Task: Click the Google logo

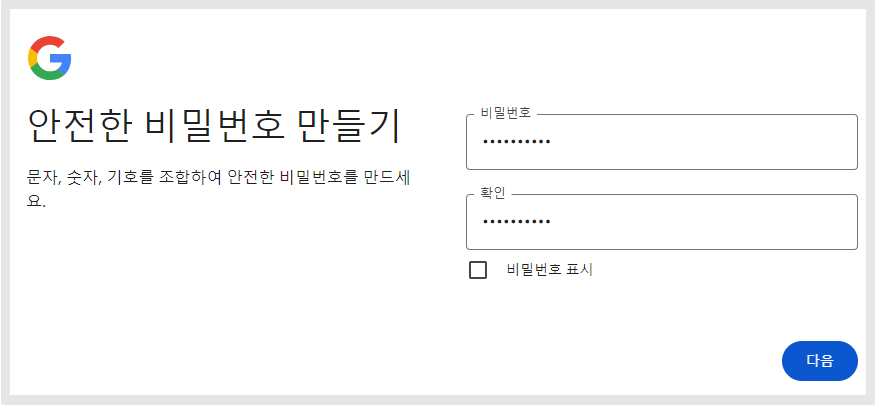Action: tap(50, 58)
